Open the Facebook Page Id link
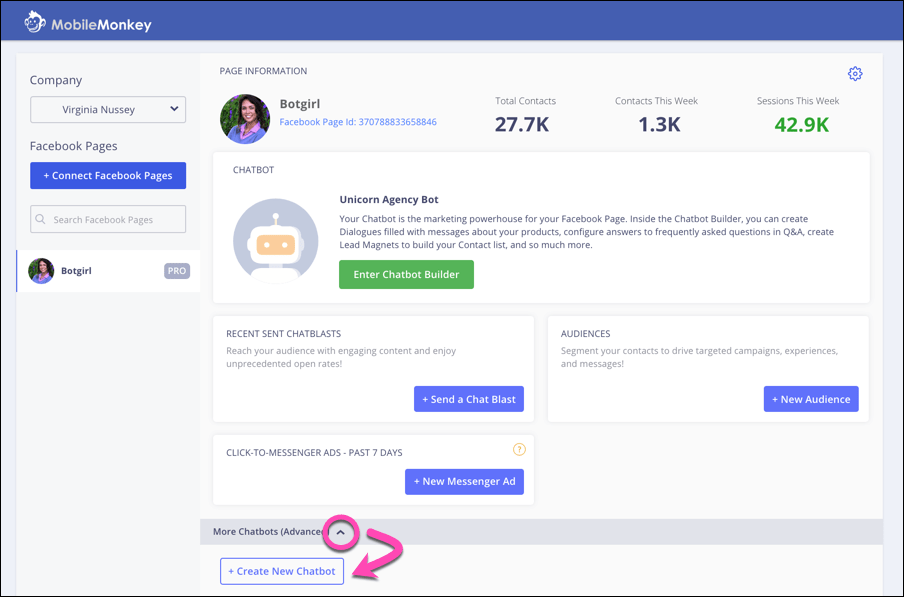Image resolution: width=904 pixels, height=597 pixels. [358, 122]
